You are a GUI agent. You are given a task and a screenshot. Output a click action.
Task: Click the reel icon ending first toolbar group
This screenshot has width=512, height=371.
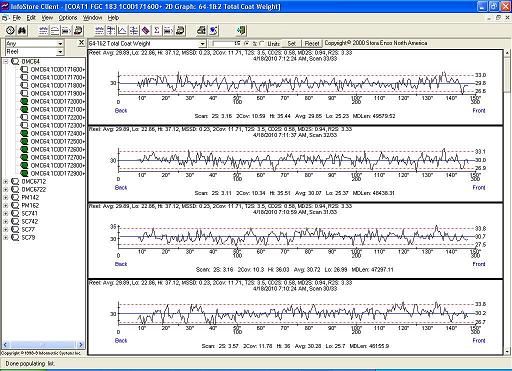[x=78, y=31]
